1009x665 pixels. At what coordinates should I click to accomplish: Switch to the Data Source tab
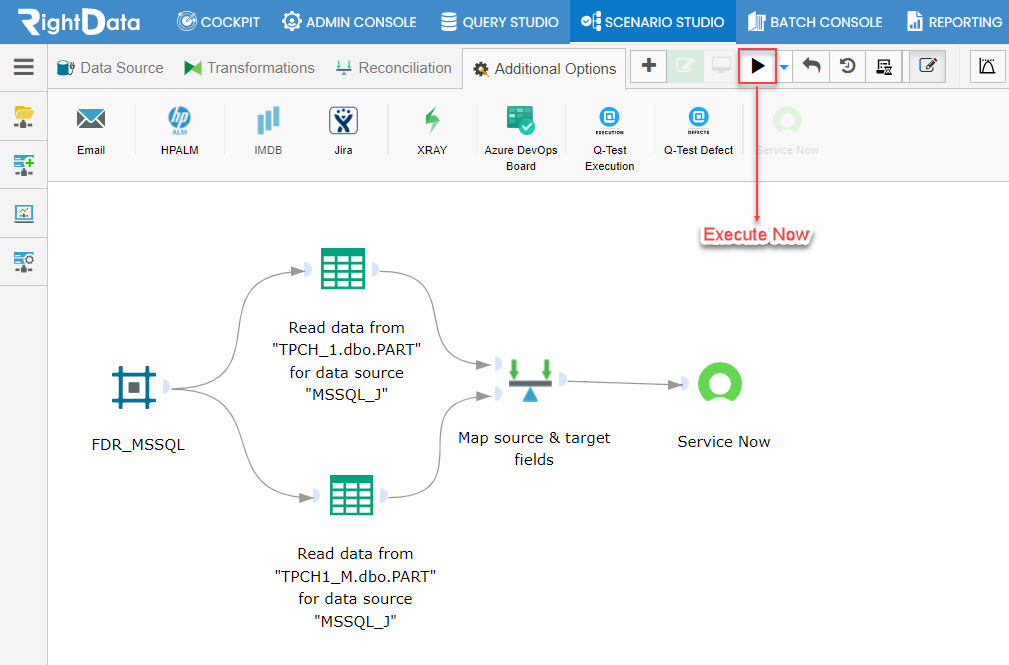[x=110, y=68]
